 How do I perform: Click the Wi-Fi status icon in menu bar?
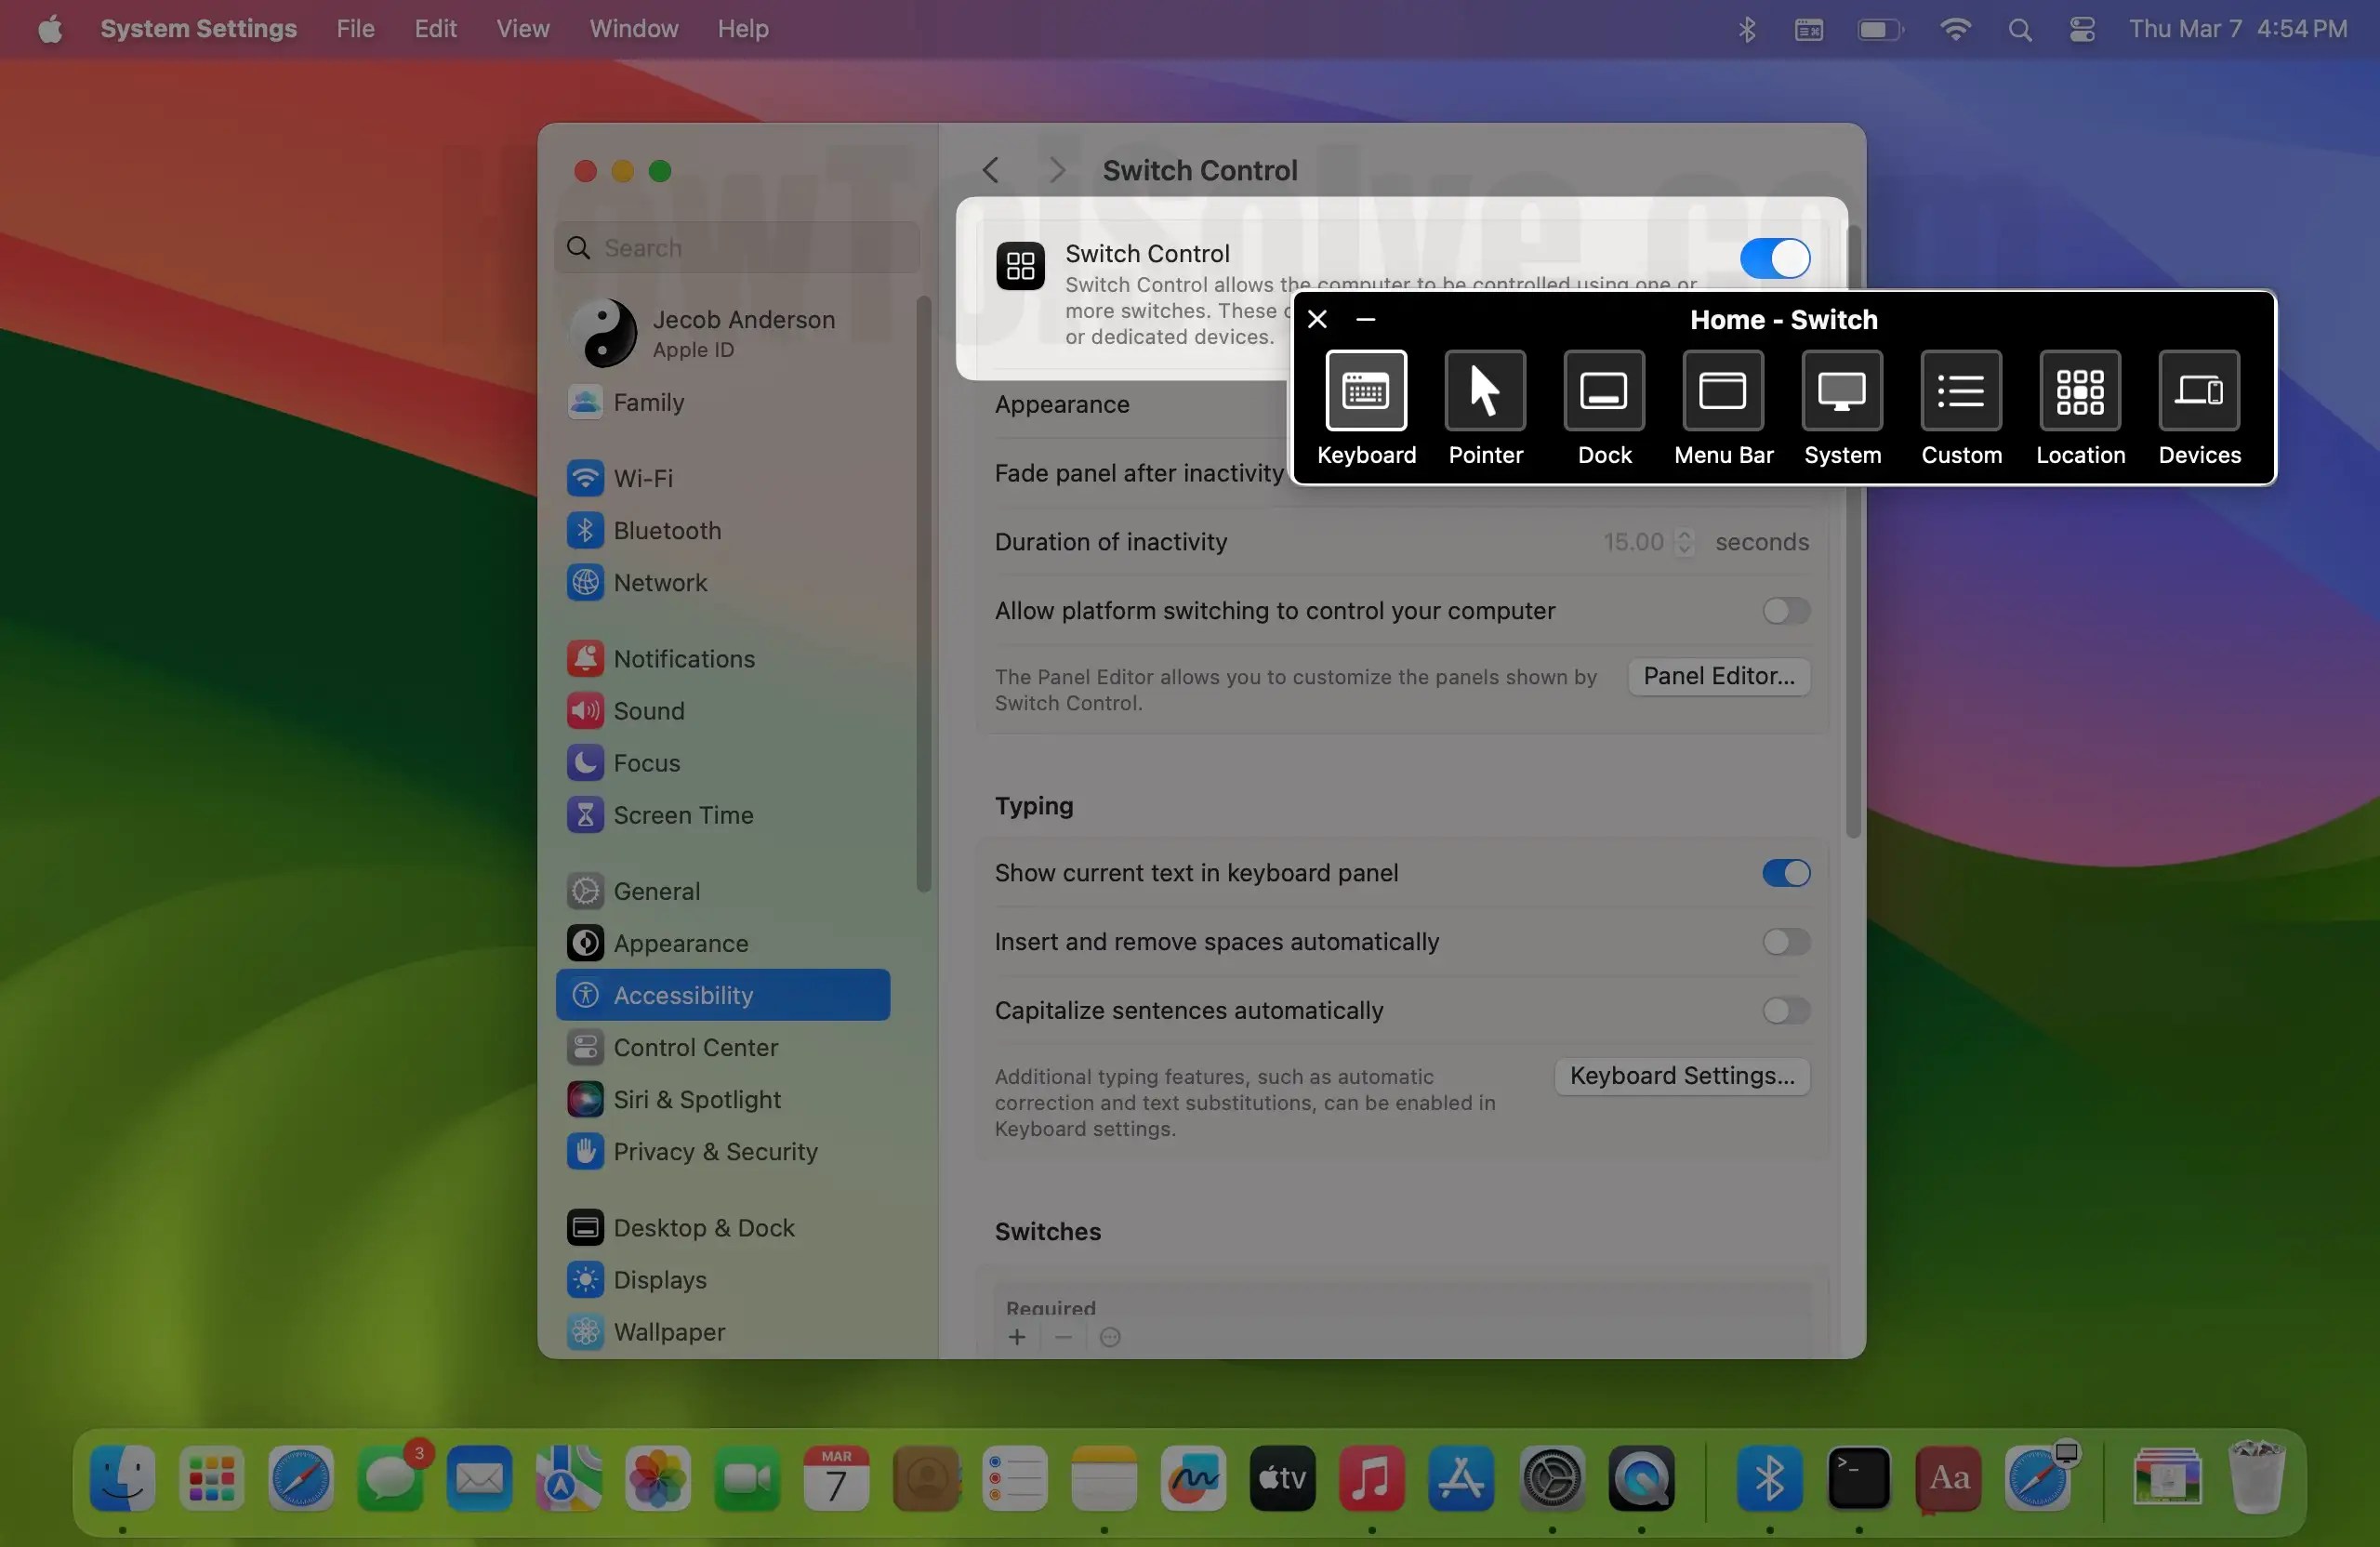pyautogui.click(x=1955, y=28)
